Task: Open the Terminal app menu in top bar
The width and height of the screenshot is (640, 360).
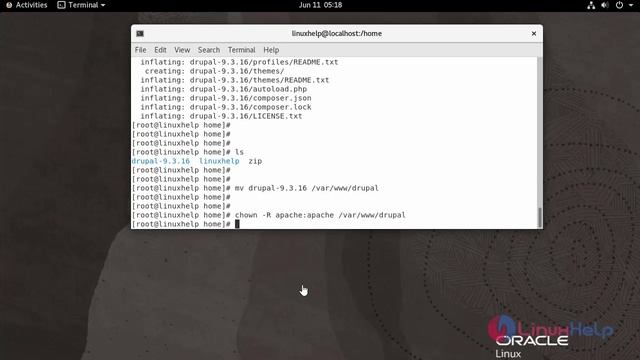Action: 81,5
